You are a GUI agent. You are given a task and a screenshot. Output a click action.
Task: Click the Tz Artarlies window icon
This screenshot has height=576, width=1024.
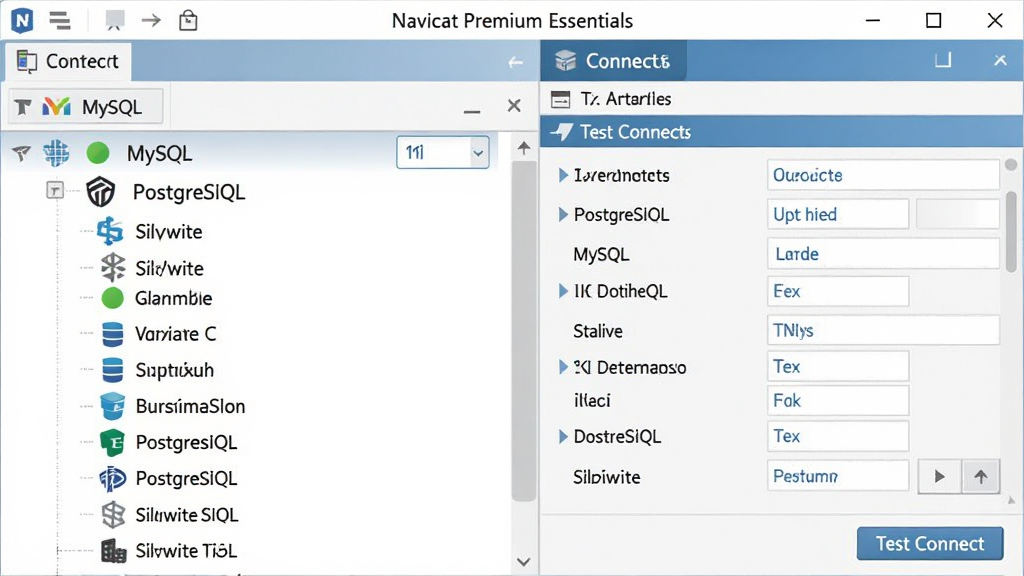coord(560,99)
